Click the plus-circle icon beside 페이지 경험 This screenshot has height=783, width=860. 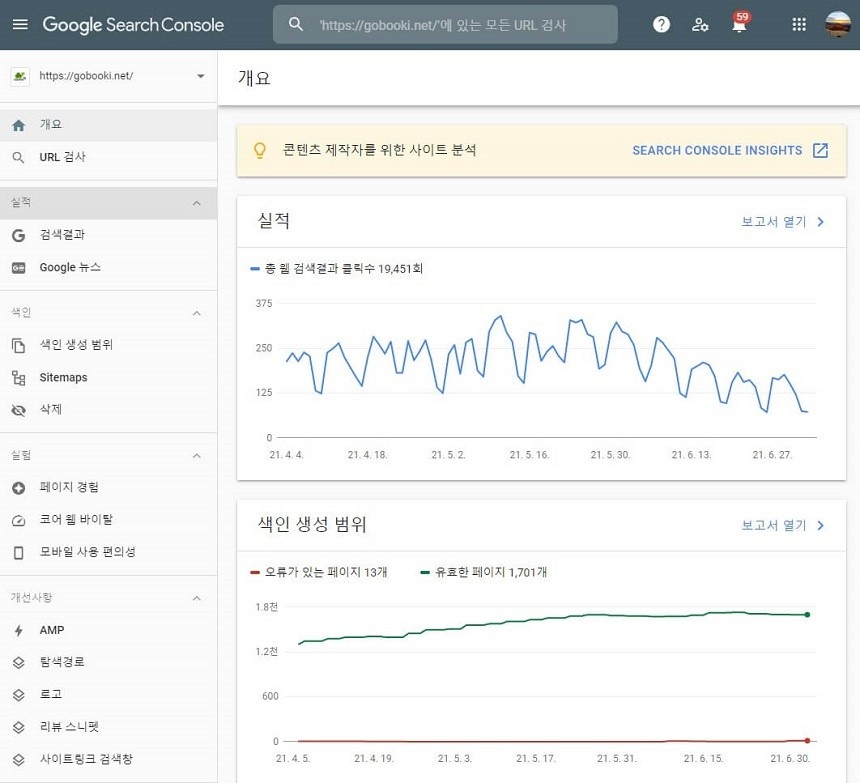tap(19, 487)
